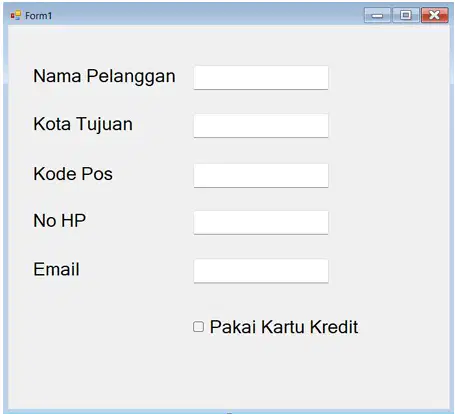Close the Form1 window
This screenshot has width=455, height=414.
(435, 15)
